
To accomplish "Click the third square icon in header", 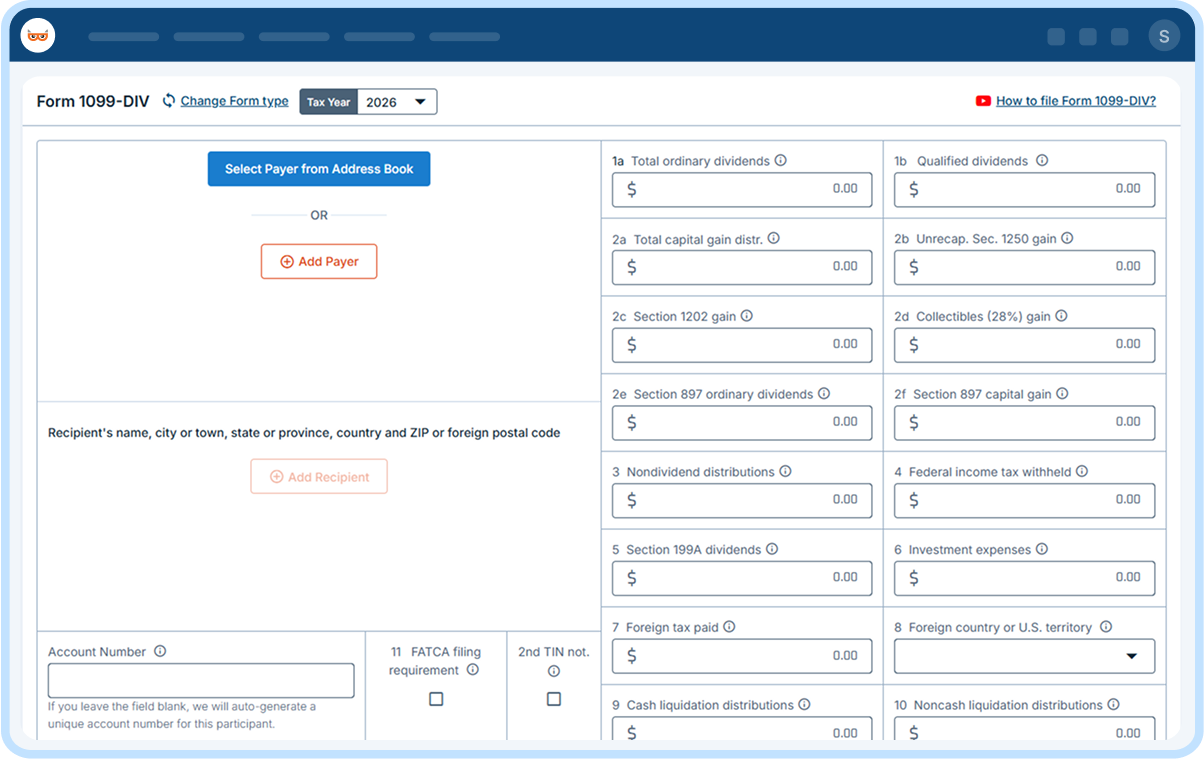I will tap(1120, 37).
